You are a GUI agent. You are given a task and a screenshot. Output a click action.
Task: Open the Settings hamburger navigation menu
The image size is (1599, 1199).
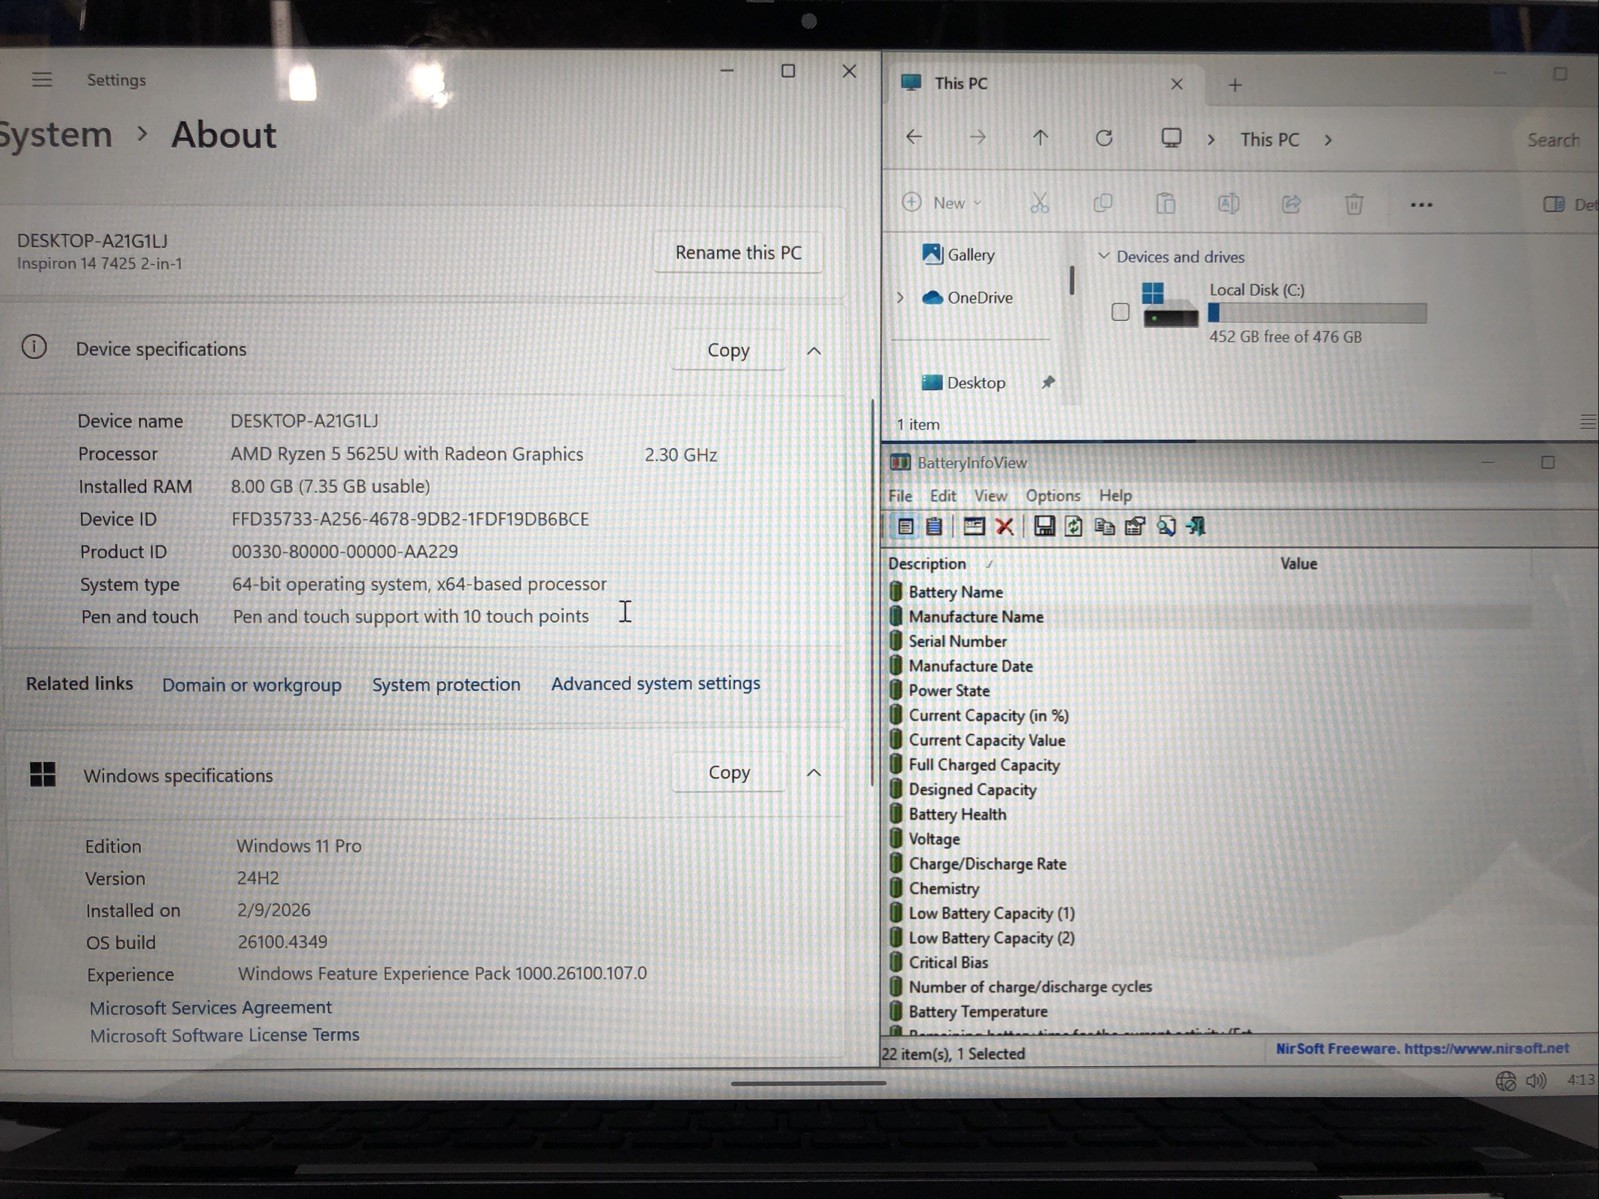42,79
